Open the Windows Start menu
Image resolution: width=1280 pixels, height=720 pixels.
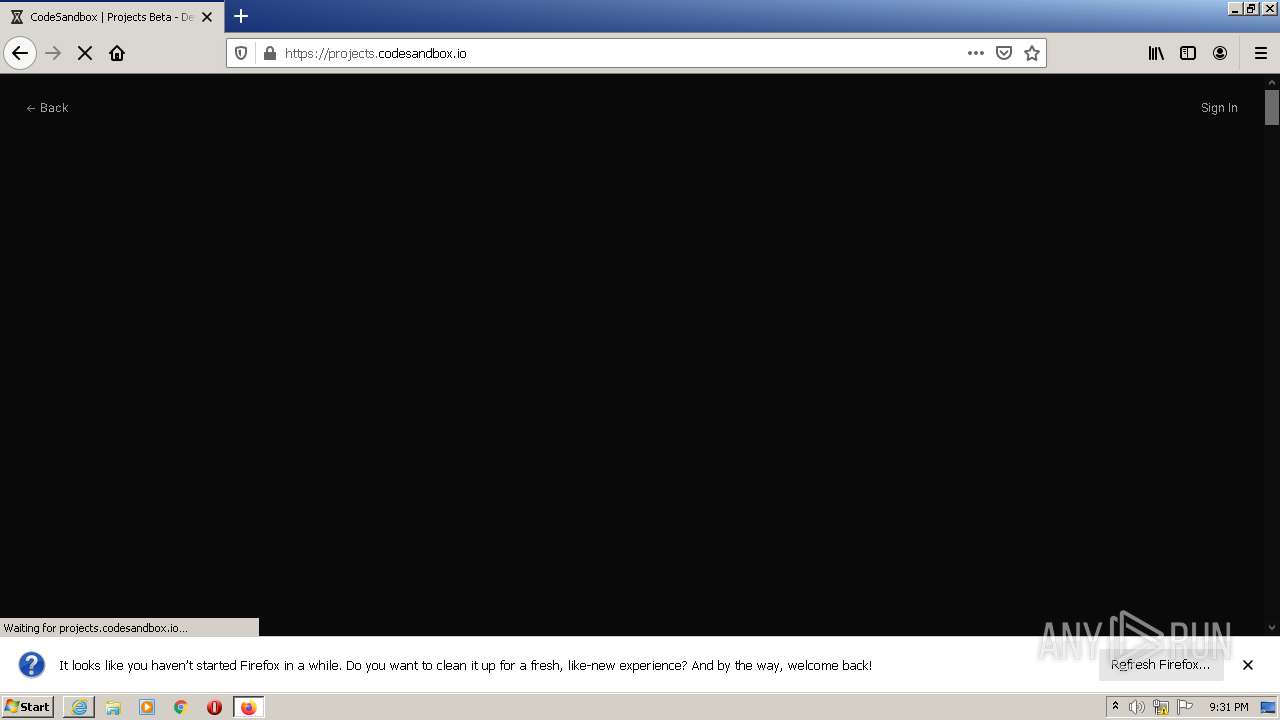coord(28,707)
